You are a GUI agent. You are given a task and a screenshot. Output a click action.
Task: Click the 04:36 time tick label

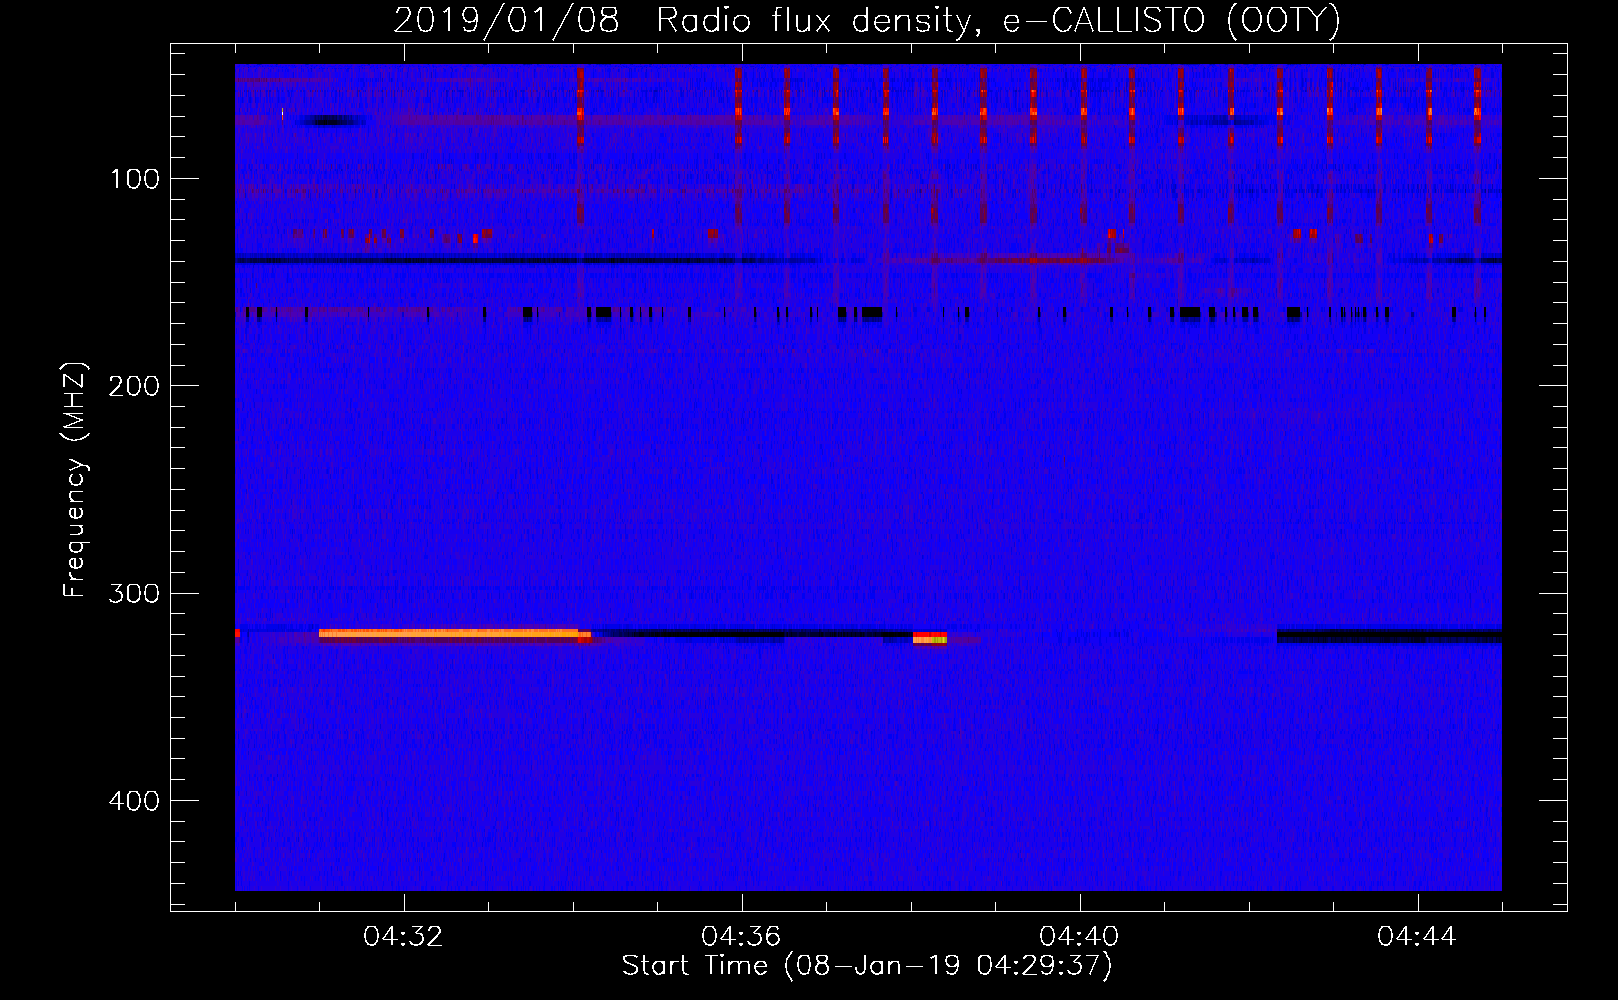741,937
